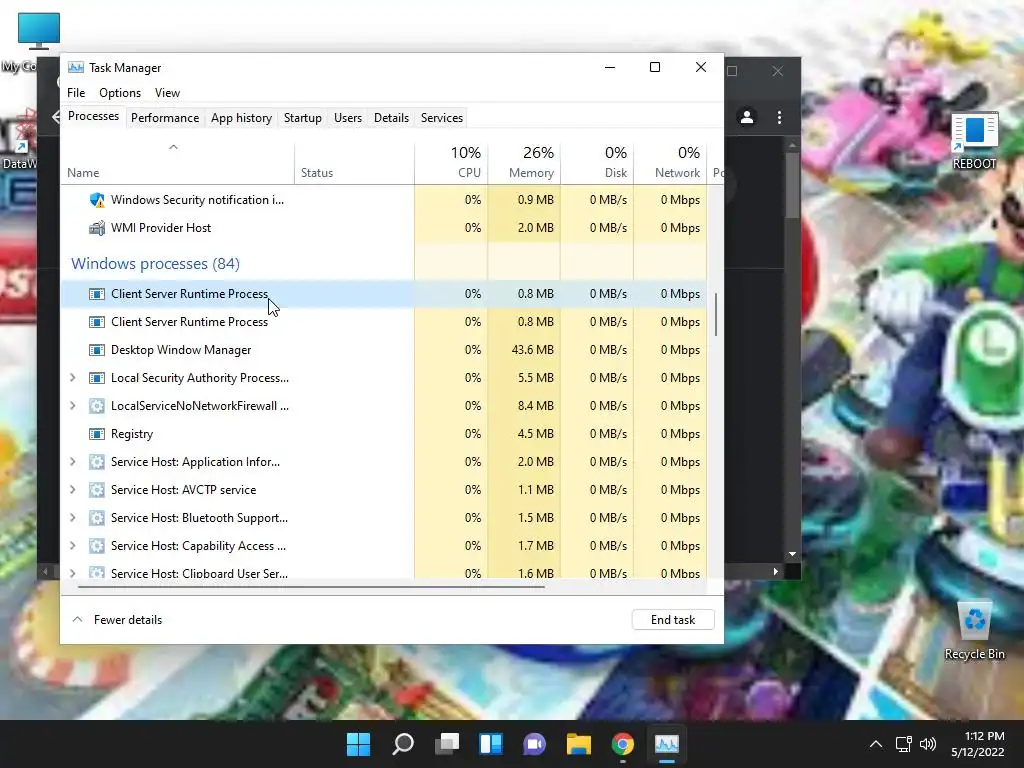This screenshot has width=1024, height=768.
Task: Open the File menu
Action: point(76,93)
